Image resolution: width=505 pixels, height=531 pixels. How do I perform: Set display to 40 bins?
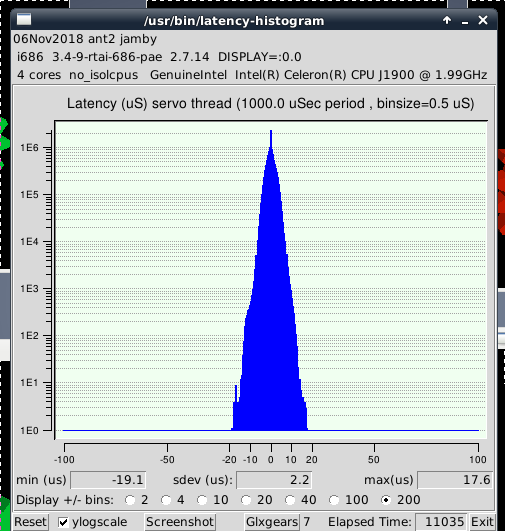290,500
